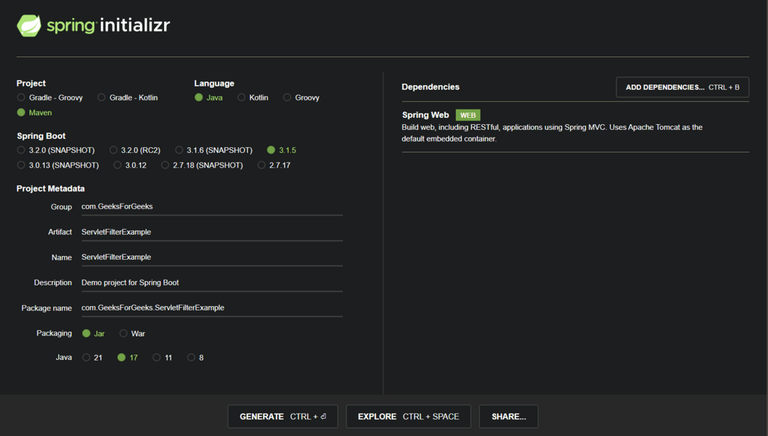Generate the project with GENERATE button
Viewport: 768px width, 436px height.
coord(283,416)
